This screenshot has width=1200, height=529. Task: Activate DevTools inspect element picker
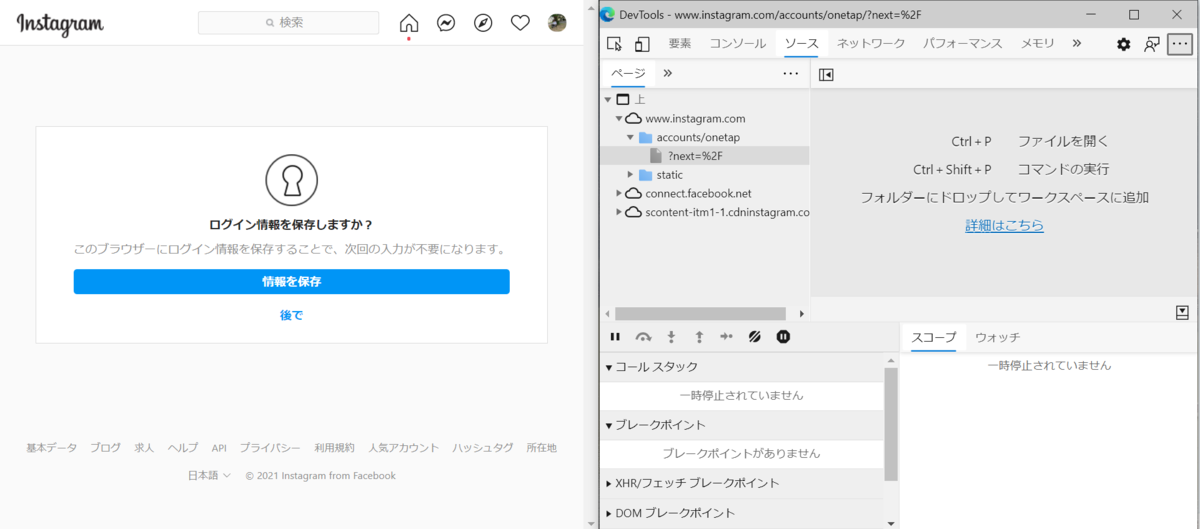tap(614, 44)
